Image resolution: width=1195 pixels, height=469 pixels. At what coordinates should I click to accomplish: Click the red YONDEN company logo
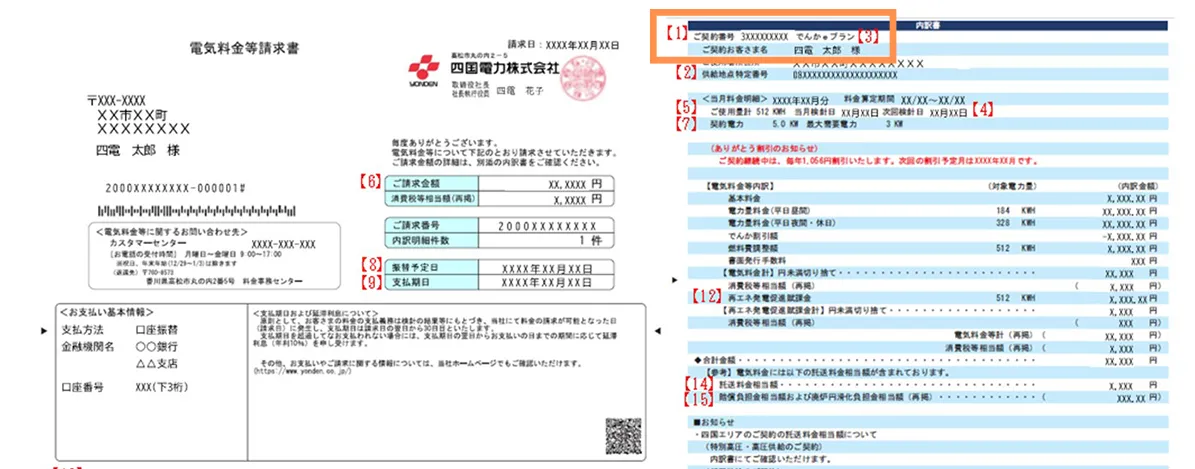pyautogui.click(x=423, y=70)
